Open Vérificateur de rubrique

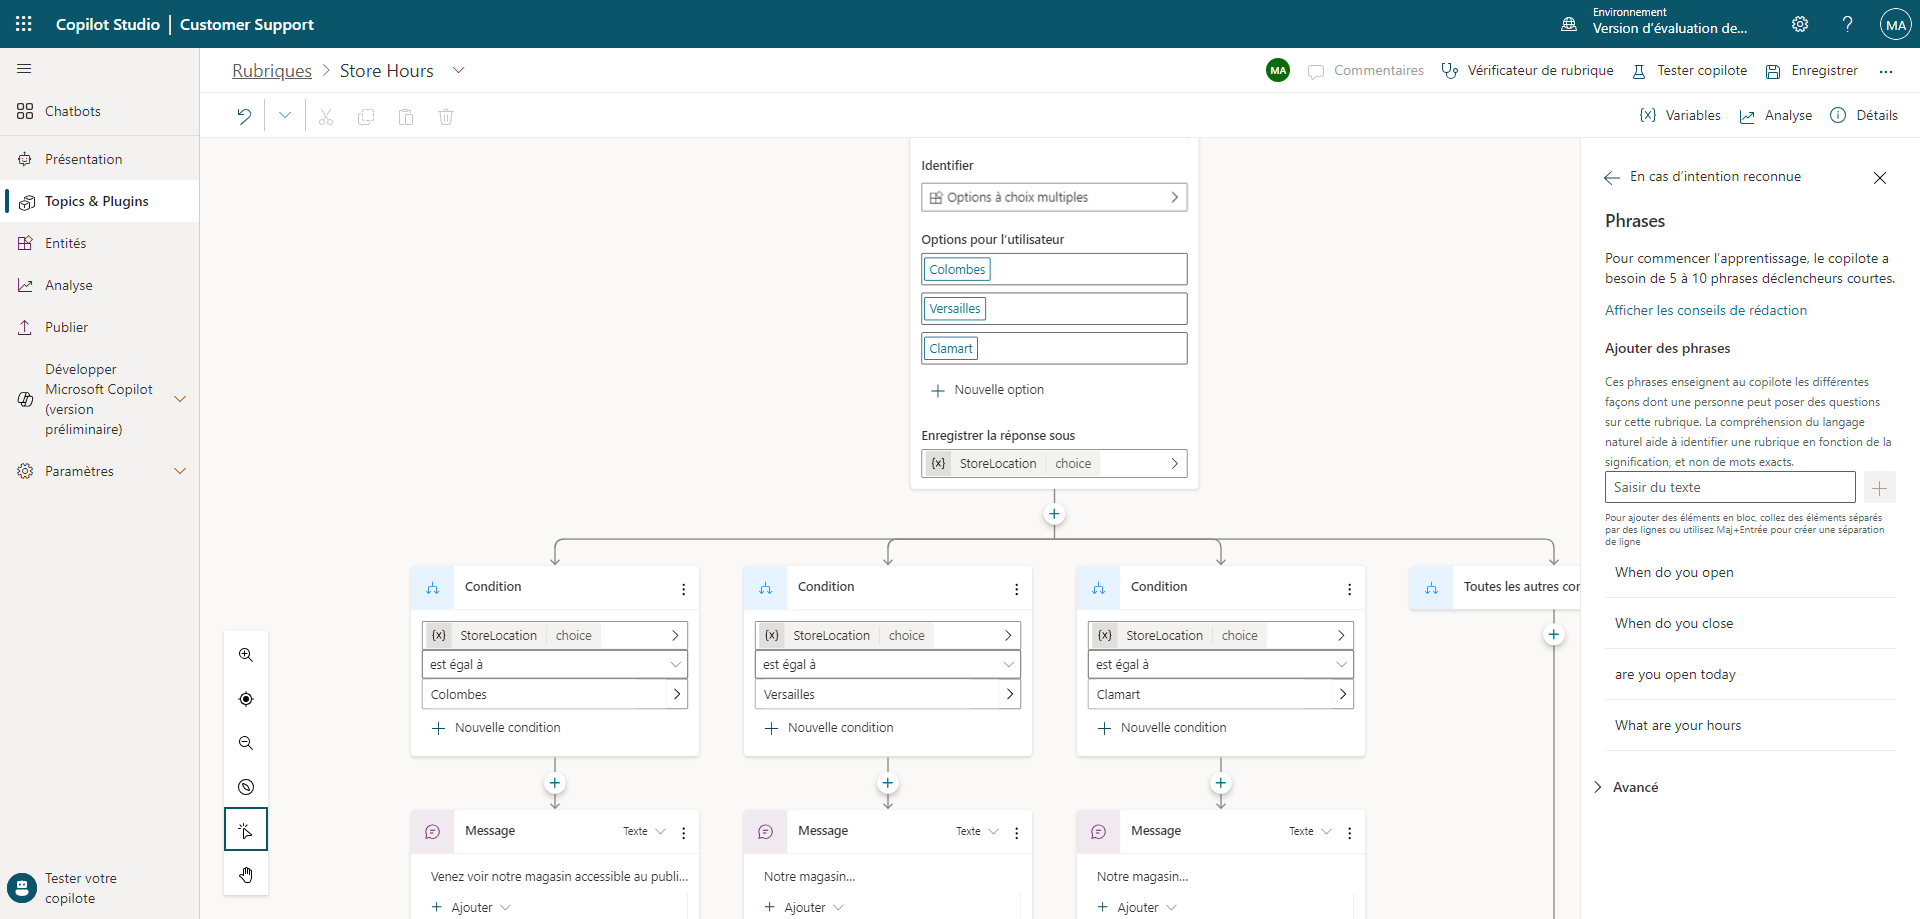point(1528,71)
